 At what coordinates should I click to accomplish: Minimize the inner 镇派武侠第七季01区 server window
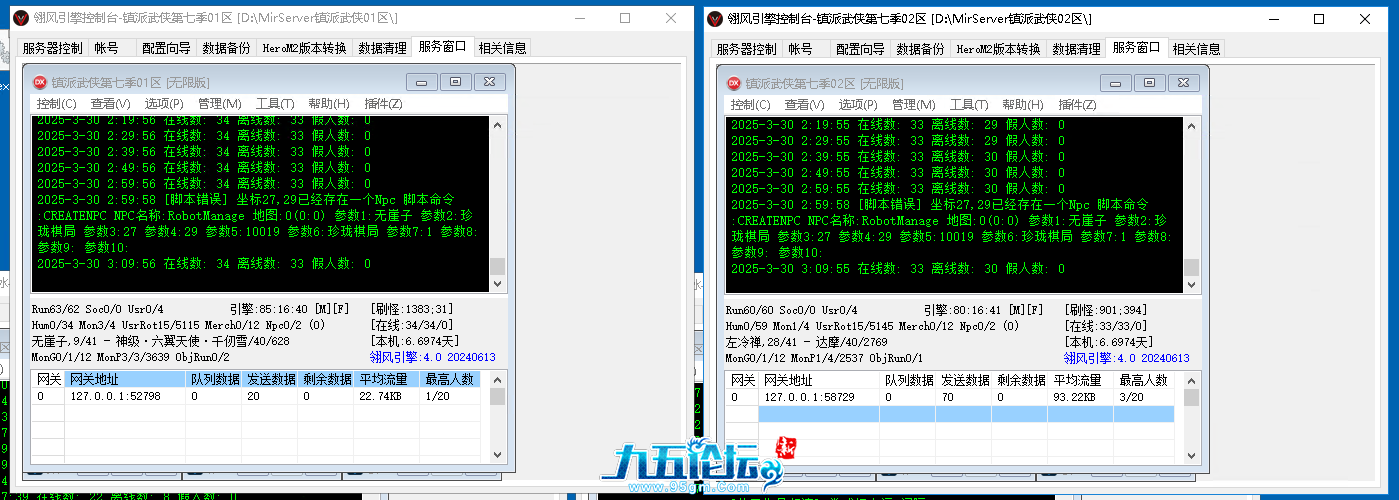pyautogui.click(x=423, y=82)
